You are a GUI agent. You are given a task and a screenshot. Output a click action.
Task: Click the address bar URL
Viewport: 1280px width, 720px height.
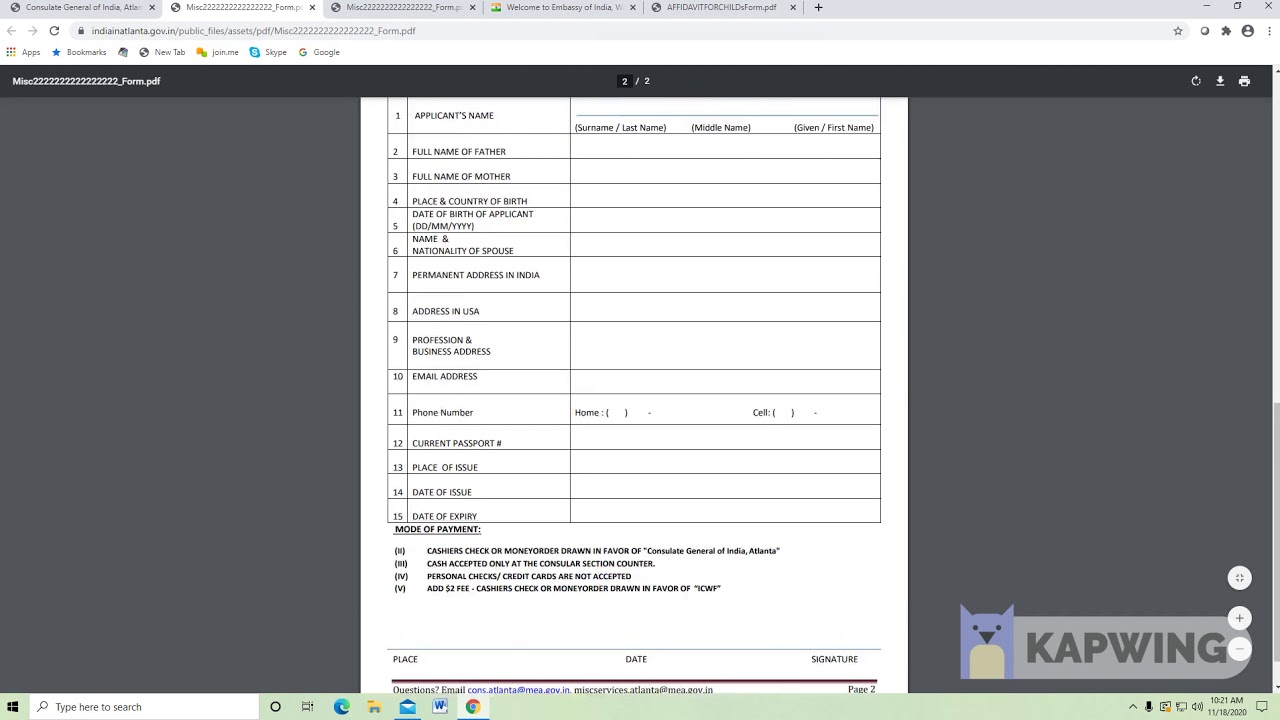pos(253,31)
